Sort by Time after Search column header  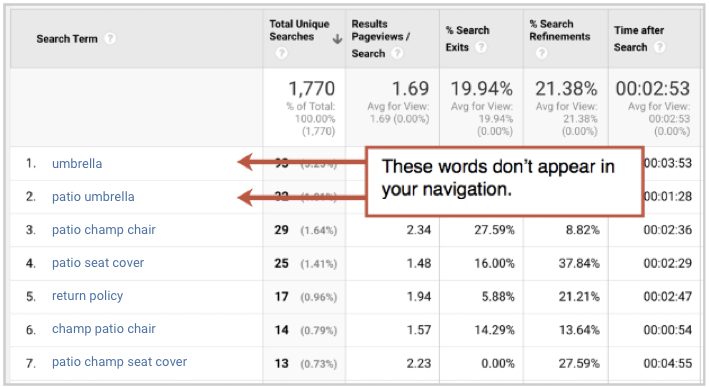point(638,38)
